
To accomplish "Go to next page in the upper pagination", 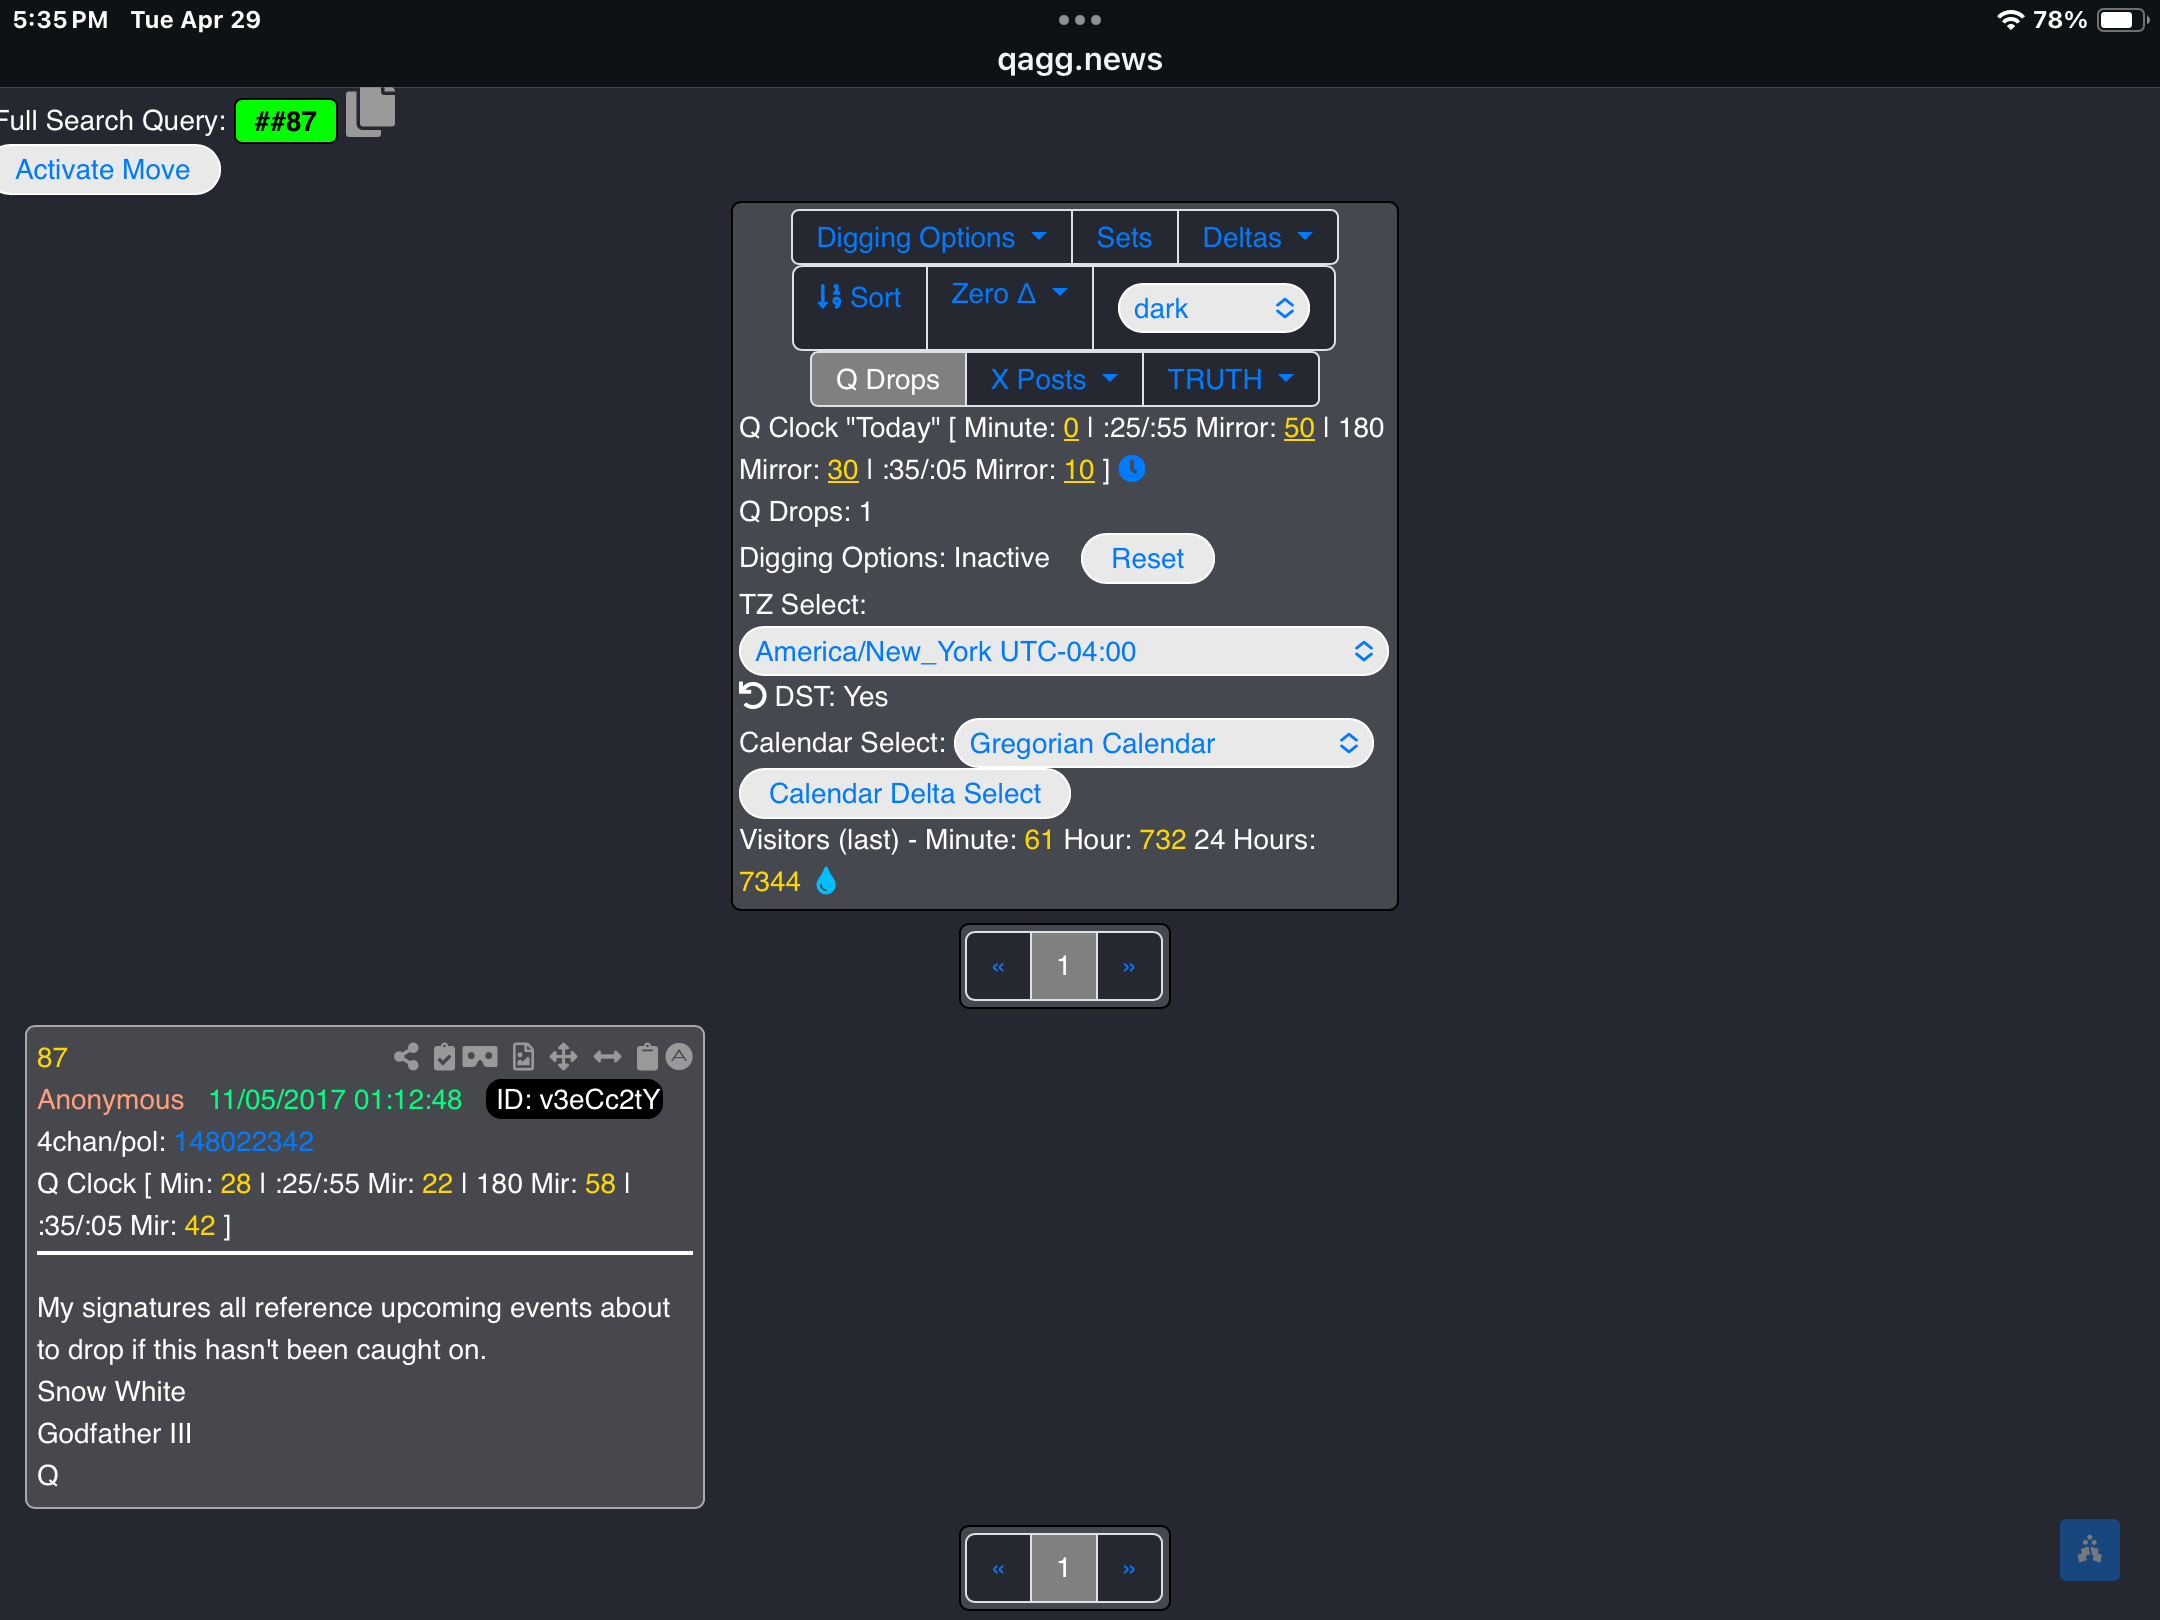I will tap(1129, 966).
